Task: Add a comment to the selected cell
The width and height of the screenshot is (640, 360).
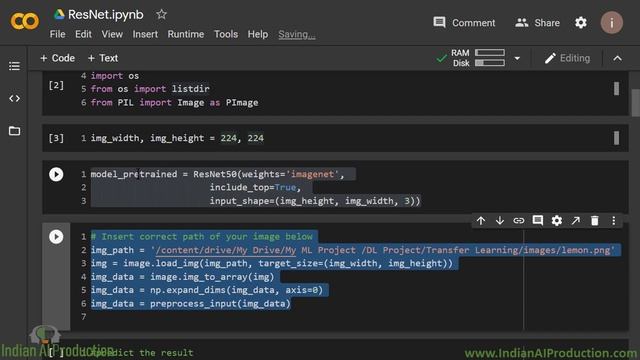Action: coord(538,221)
